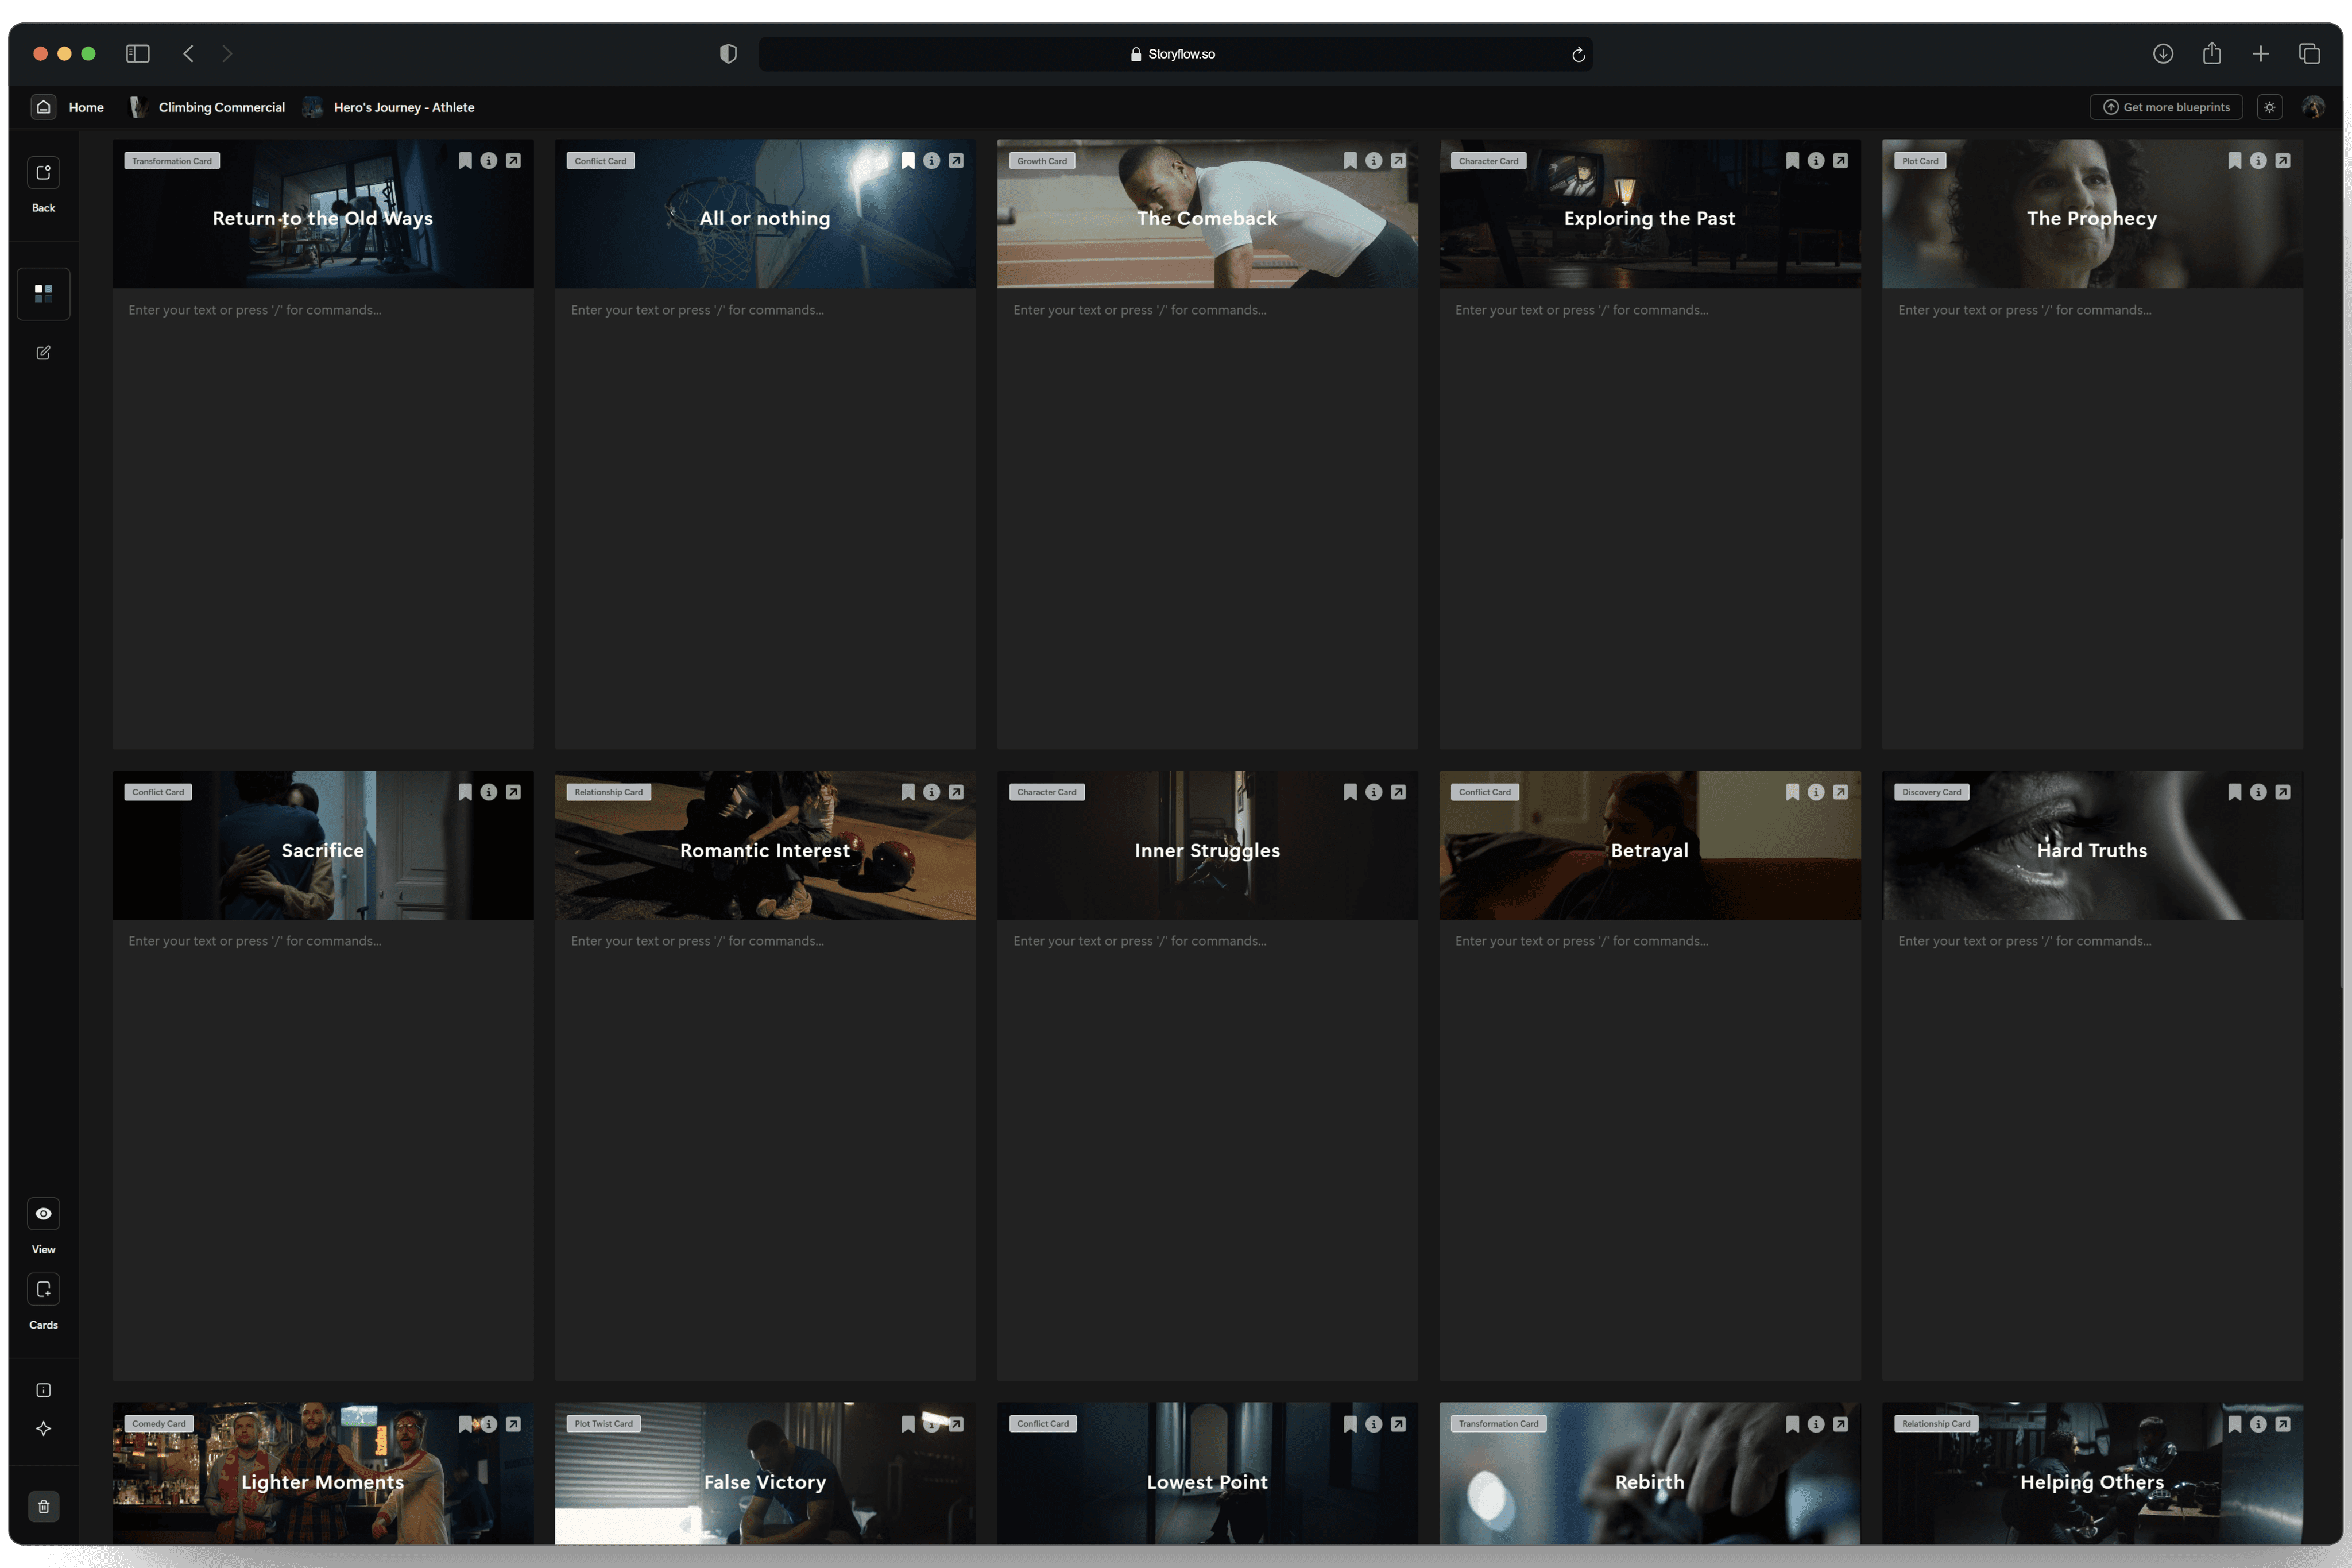Viewport: 2352px width, 1568px height.
Task: Scroll down to view Rebirth card
Action: 1649,1481
